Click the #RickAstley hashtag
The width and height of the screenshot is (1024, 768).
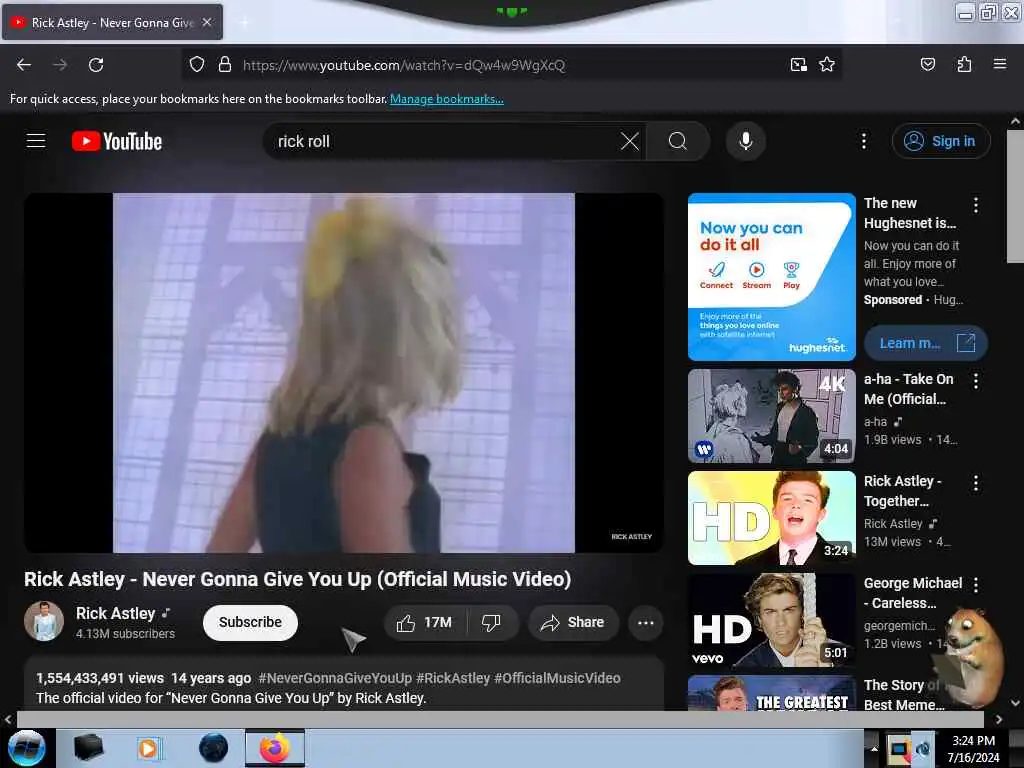click(x=453, y=678)
